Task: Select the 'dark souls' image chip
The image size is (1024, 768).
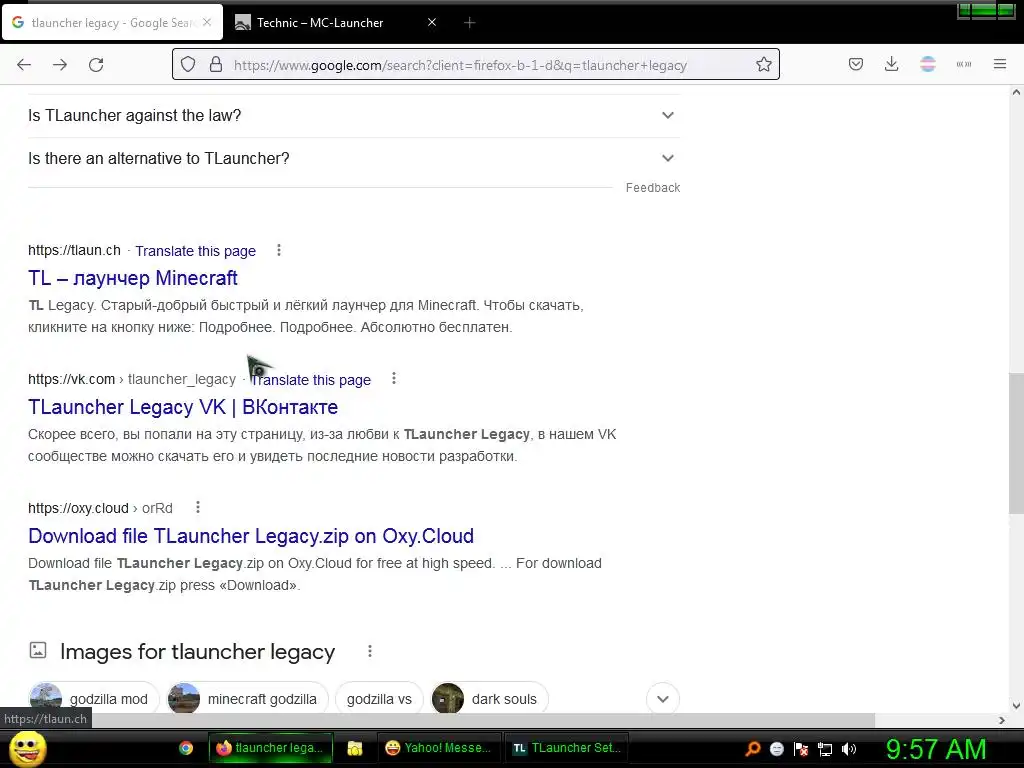Action: click(x=490, y=699)
